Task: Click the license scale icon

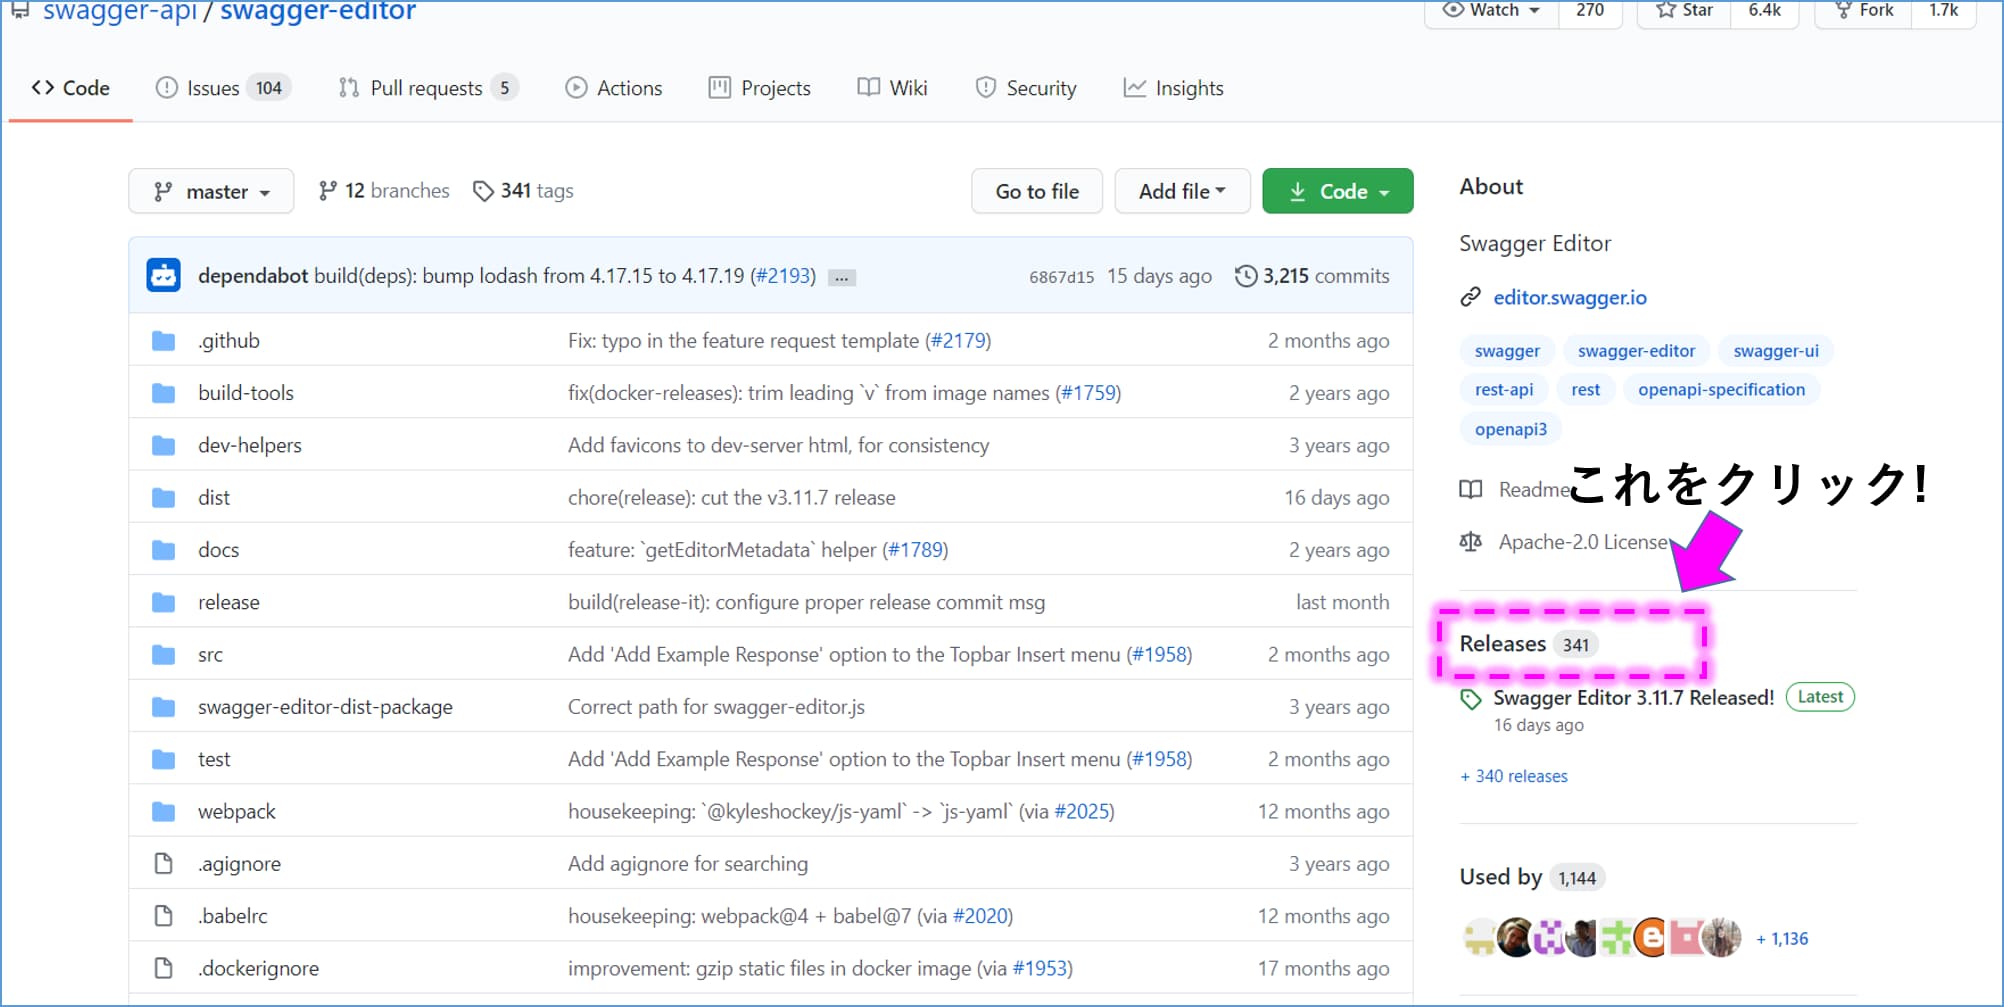Action: (x=1470, y=542)
